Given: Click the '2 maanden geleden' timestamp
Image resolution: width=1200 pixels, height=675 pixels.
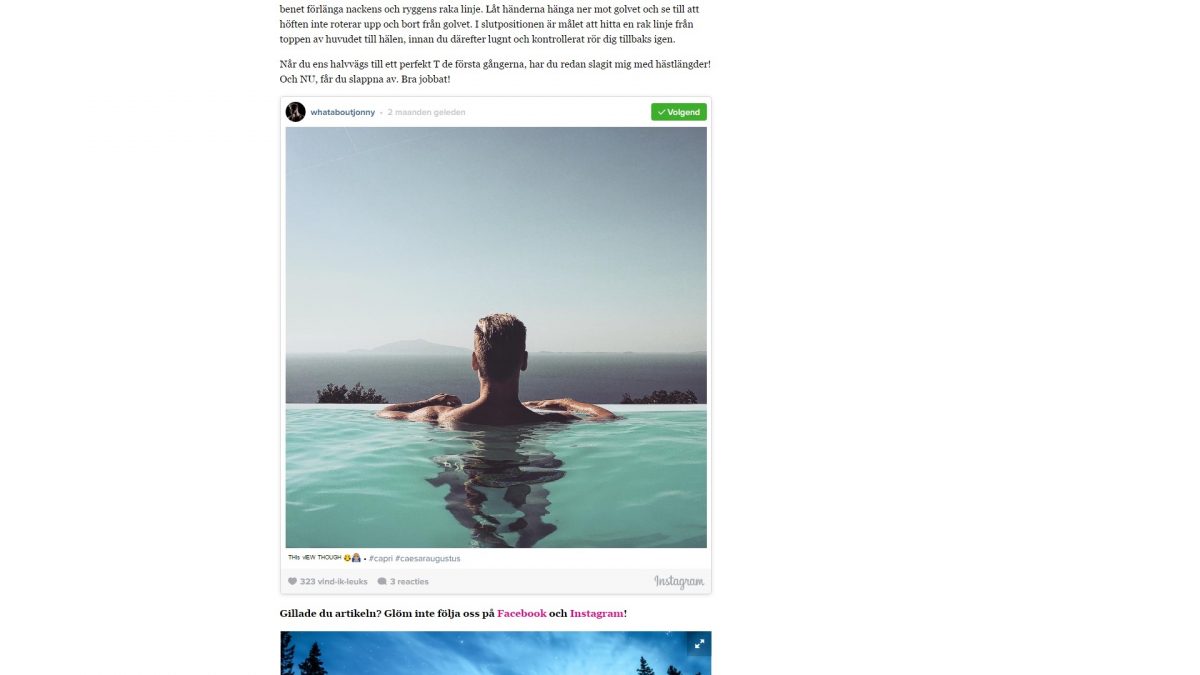Looking at the screenshot, I should [x=426, y=112].
